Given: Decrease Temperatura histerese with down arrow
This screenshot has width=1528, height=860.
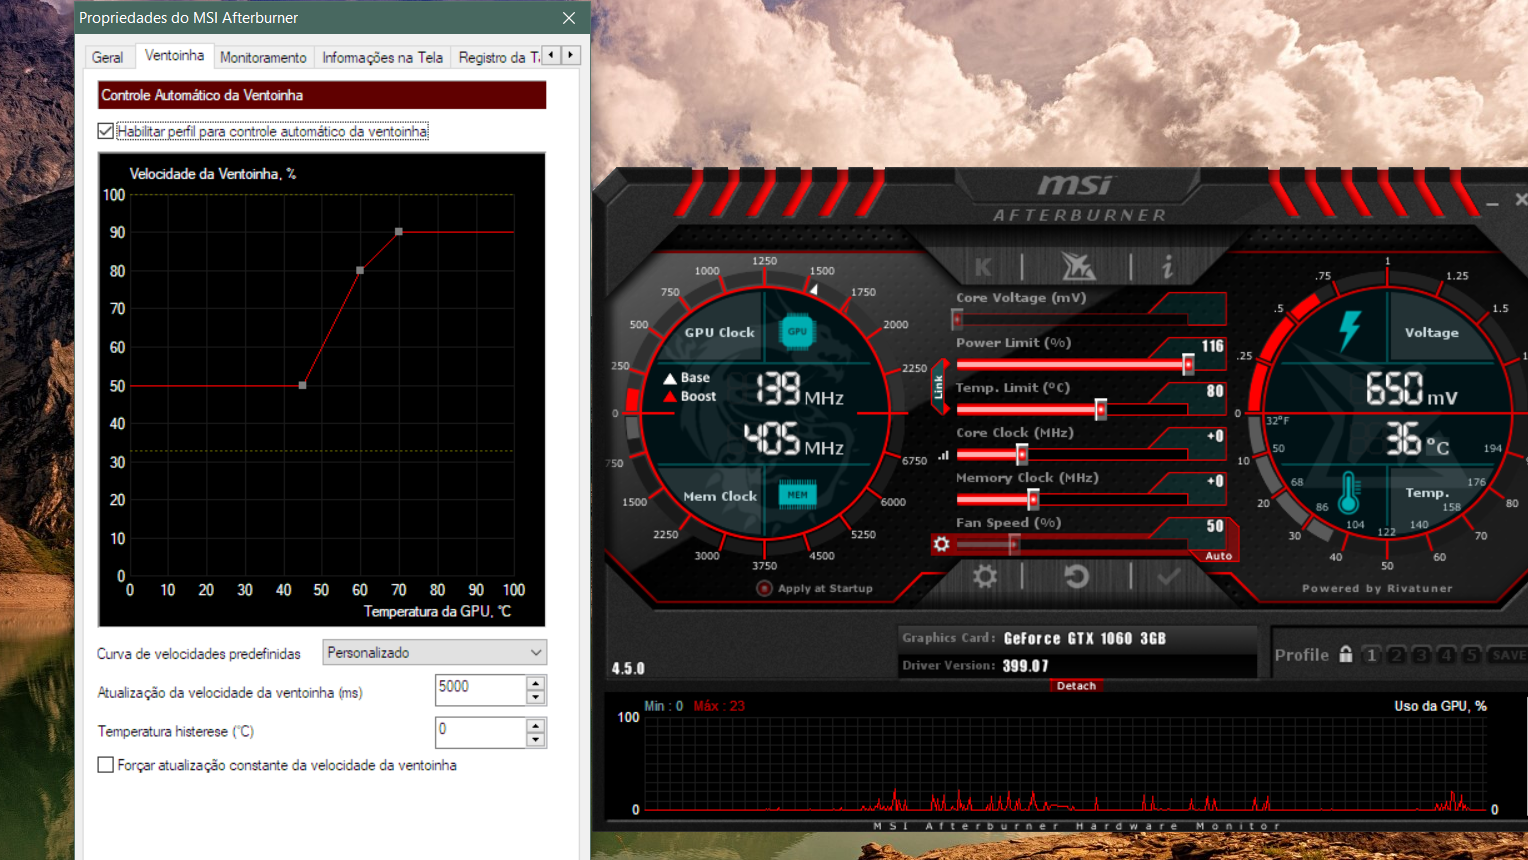Looking at the screenshot, I should (x=536, y=739).
